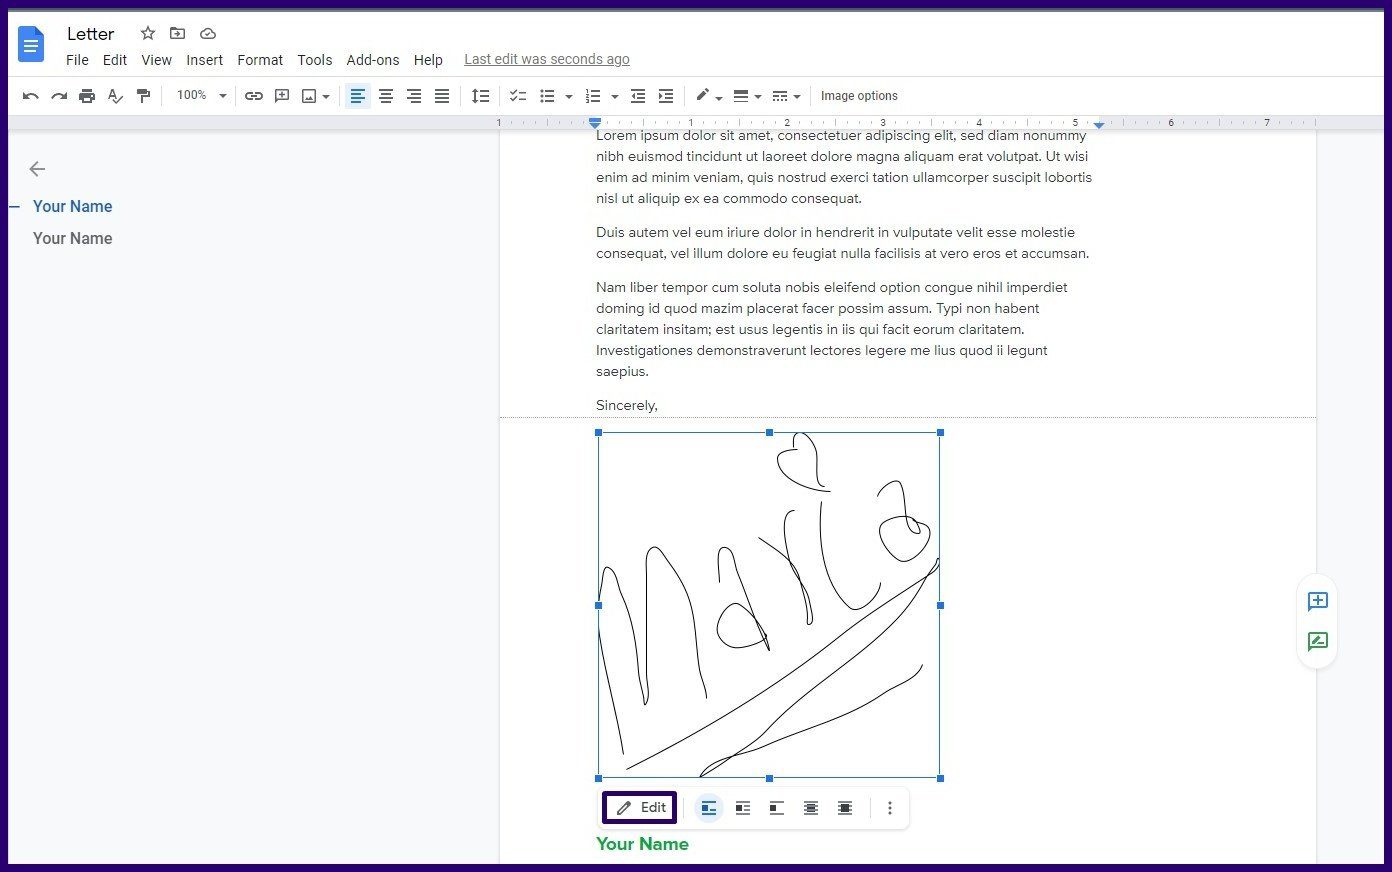The image size is (1392, 872).
Task: Check cloud document status icon
Action: tap(208, 33)
